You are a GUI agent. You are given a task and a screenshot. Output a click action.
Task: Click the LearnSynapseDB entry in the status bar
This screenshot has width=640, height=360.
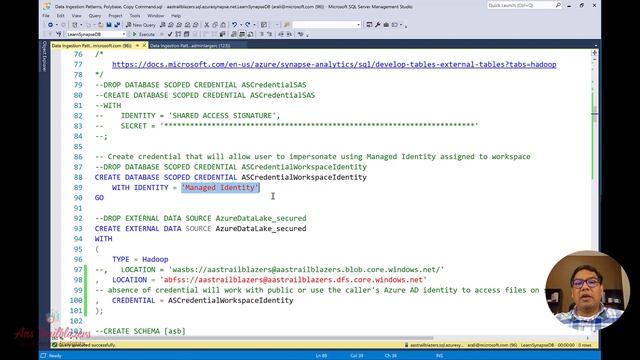(x=537, y=345)
